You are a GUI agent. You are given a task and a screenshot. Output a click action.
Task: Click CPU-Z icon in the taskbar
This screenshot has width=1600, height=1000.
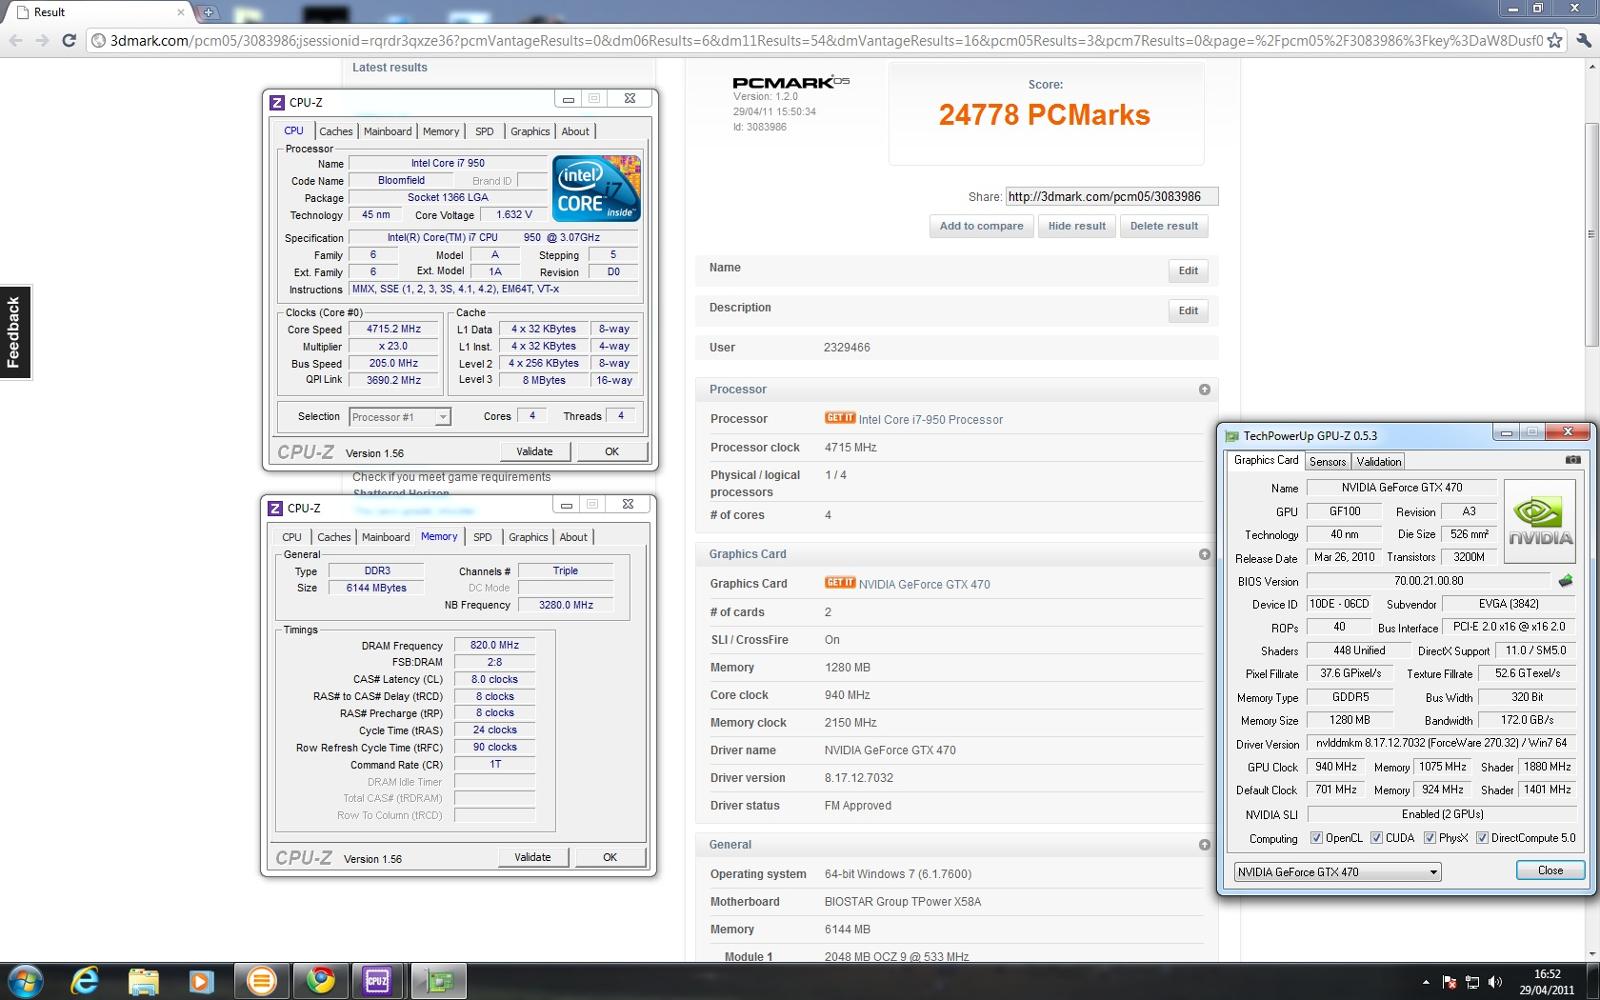pyautogui.click(x=377, y=981)
